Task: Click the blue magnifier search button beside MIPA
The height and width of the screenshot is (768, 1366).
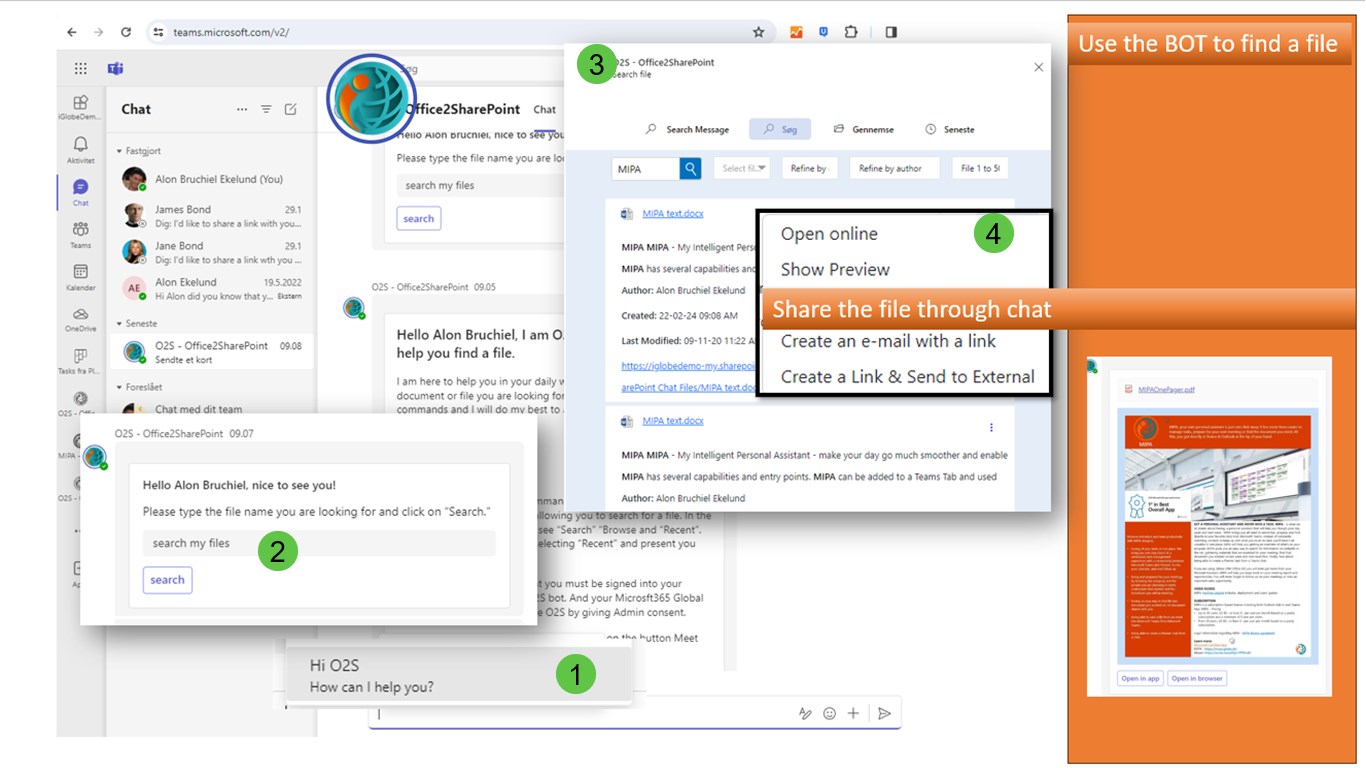Action: tap(690, 169)
